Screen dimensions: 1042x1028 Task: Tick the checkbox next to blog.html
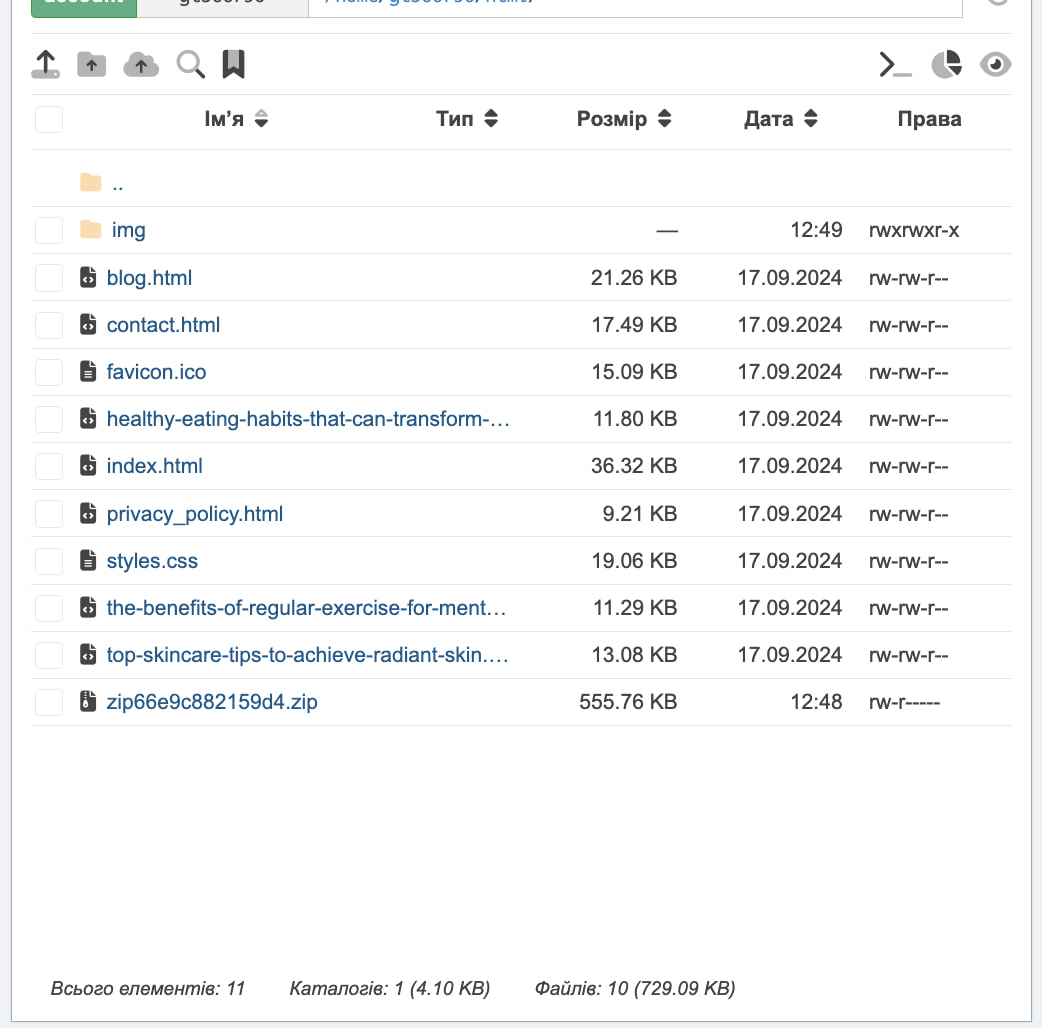tap(49, 278)
